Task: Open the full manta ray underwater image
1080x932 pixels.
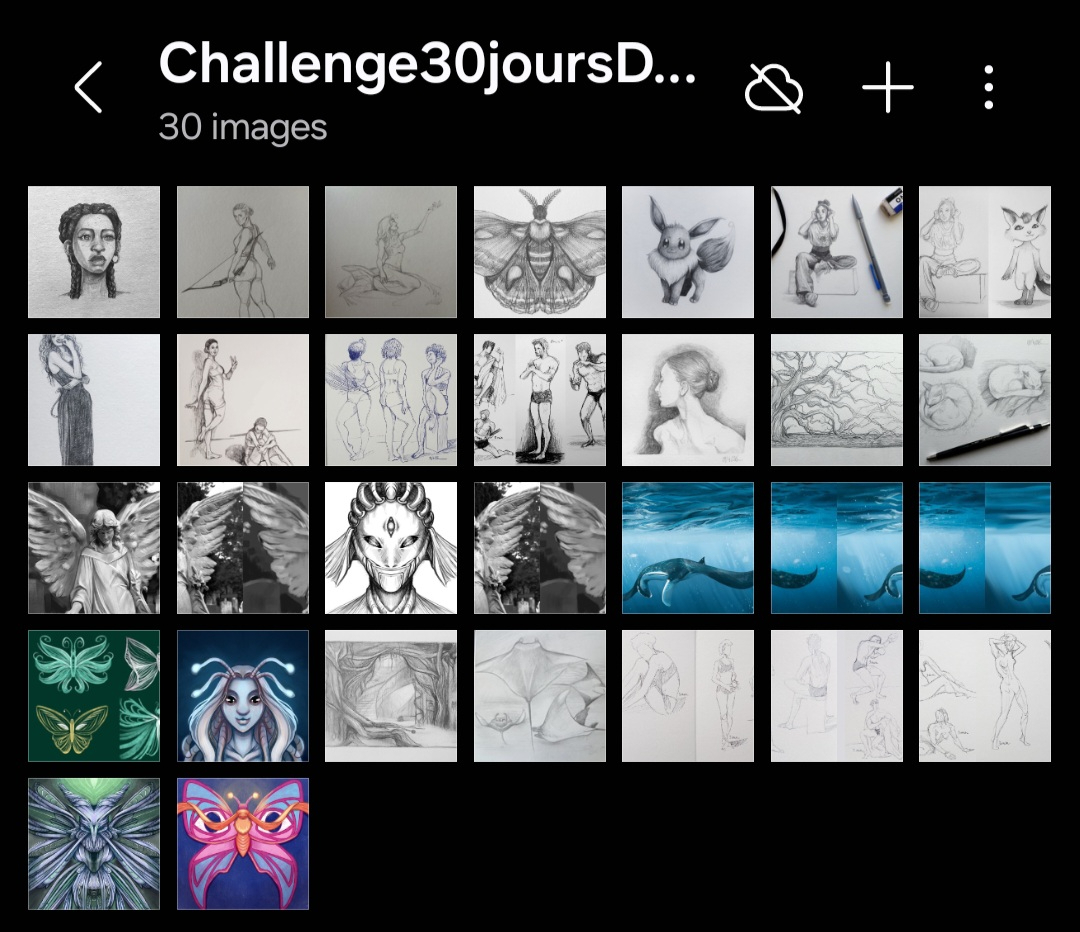Action: pos(687,548)
